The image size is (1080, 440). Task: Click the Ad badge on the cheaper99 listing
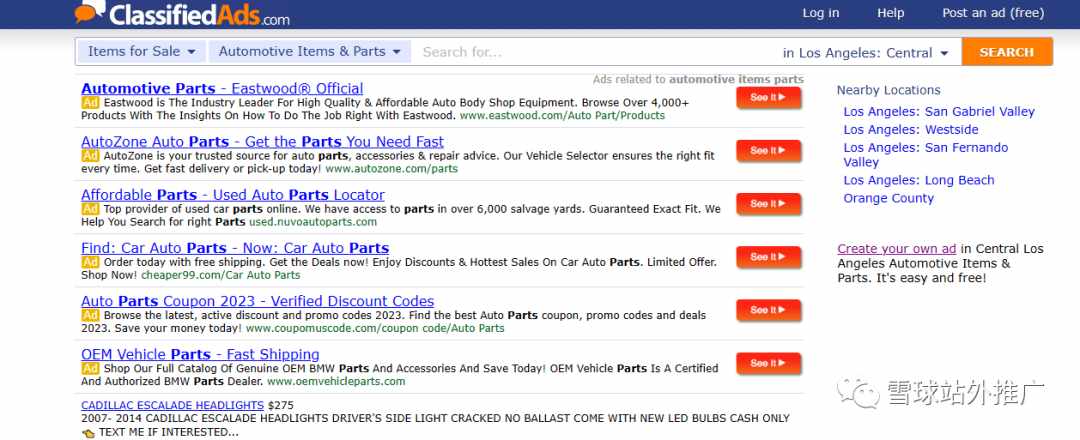pyautogui.click(x=90, y=262)
